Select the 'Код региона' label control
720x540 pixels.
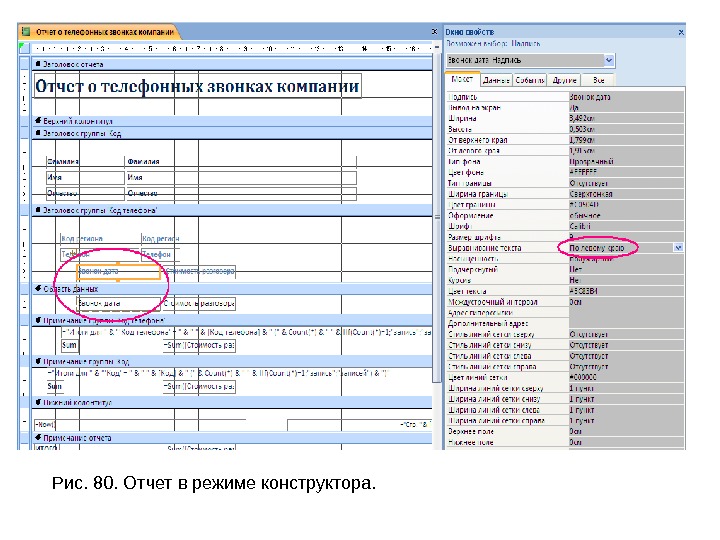tap(100, 239)
